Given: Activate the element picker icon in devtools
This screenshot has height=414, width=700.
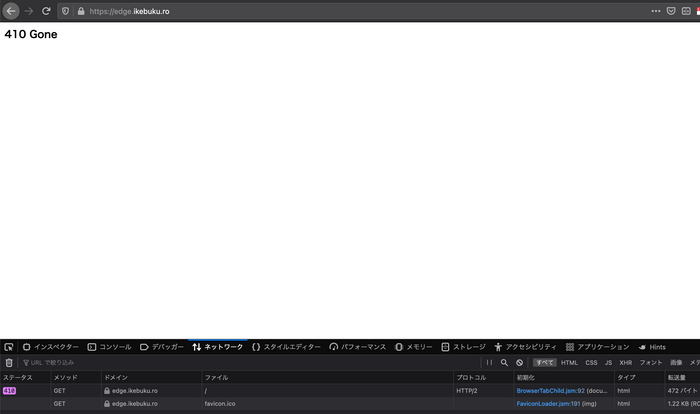Looking at the screenshot, I should [x=8, y=347].
